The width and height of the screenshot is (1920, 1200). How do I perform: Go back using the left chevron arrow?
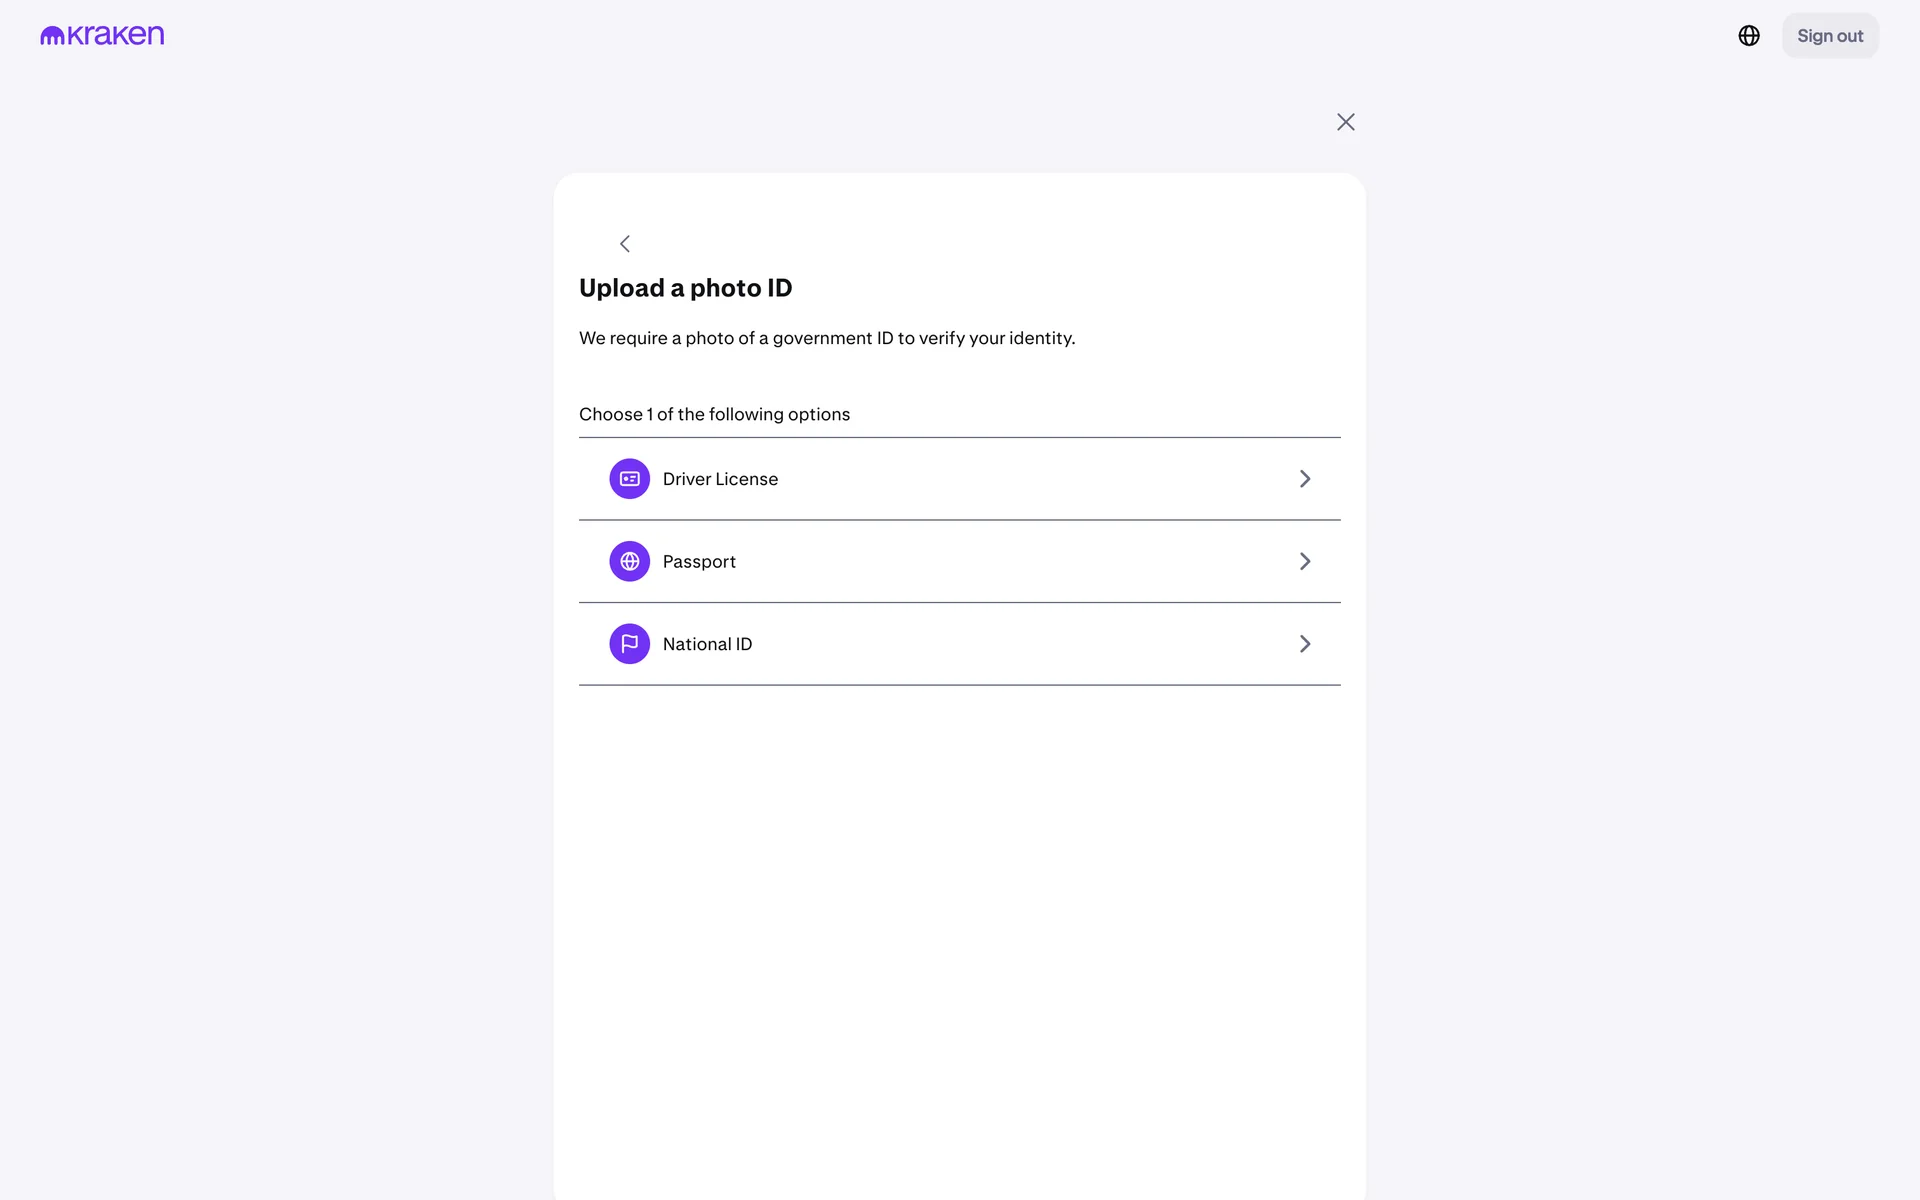[x=625, y=244]
